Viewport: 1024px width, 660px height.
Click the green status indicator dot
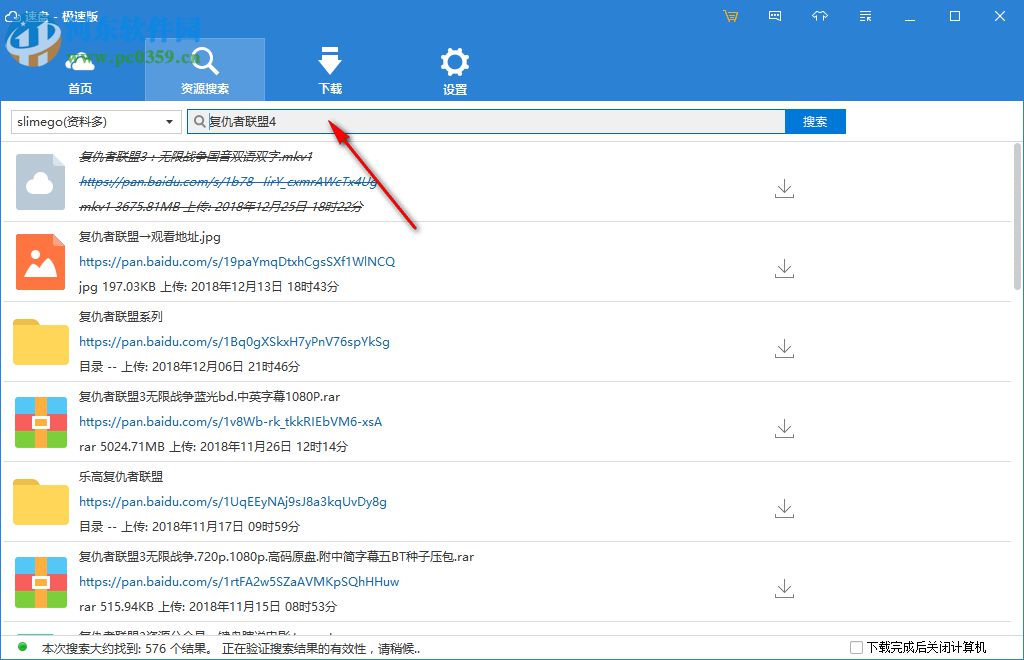click(x=23, y=647)
